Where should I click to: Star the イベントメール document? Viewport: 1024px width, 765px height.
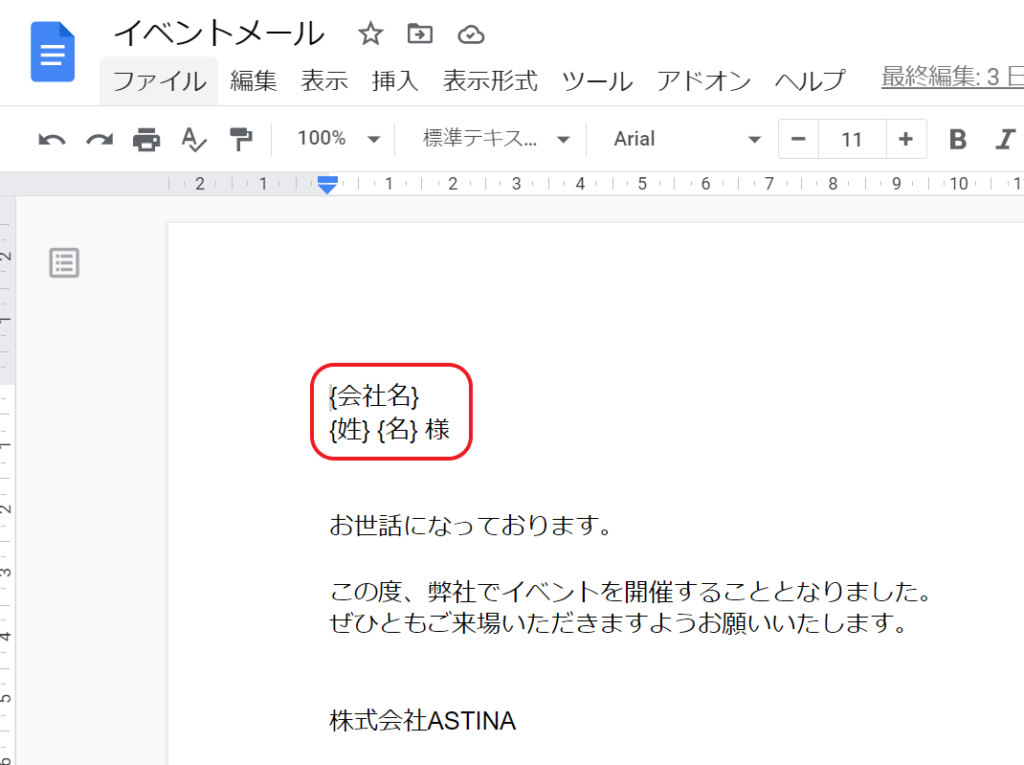pos(370,33)
